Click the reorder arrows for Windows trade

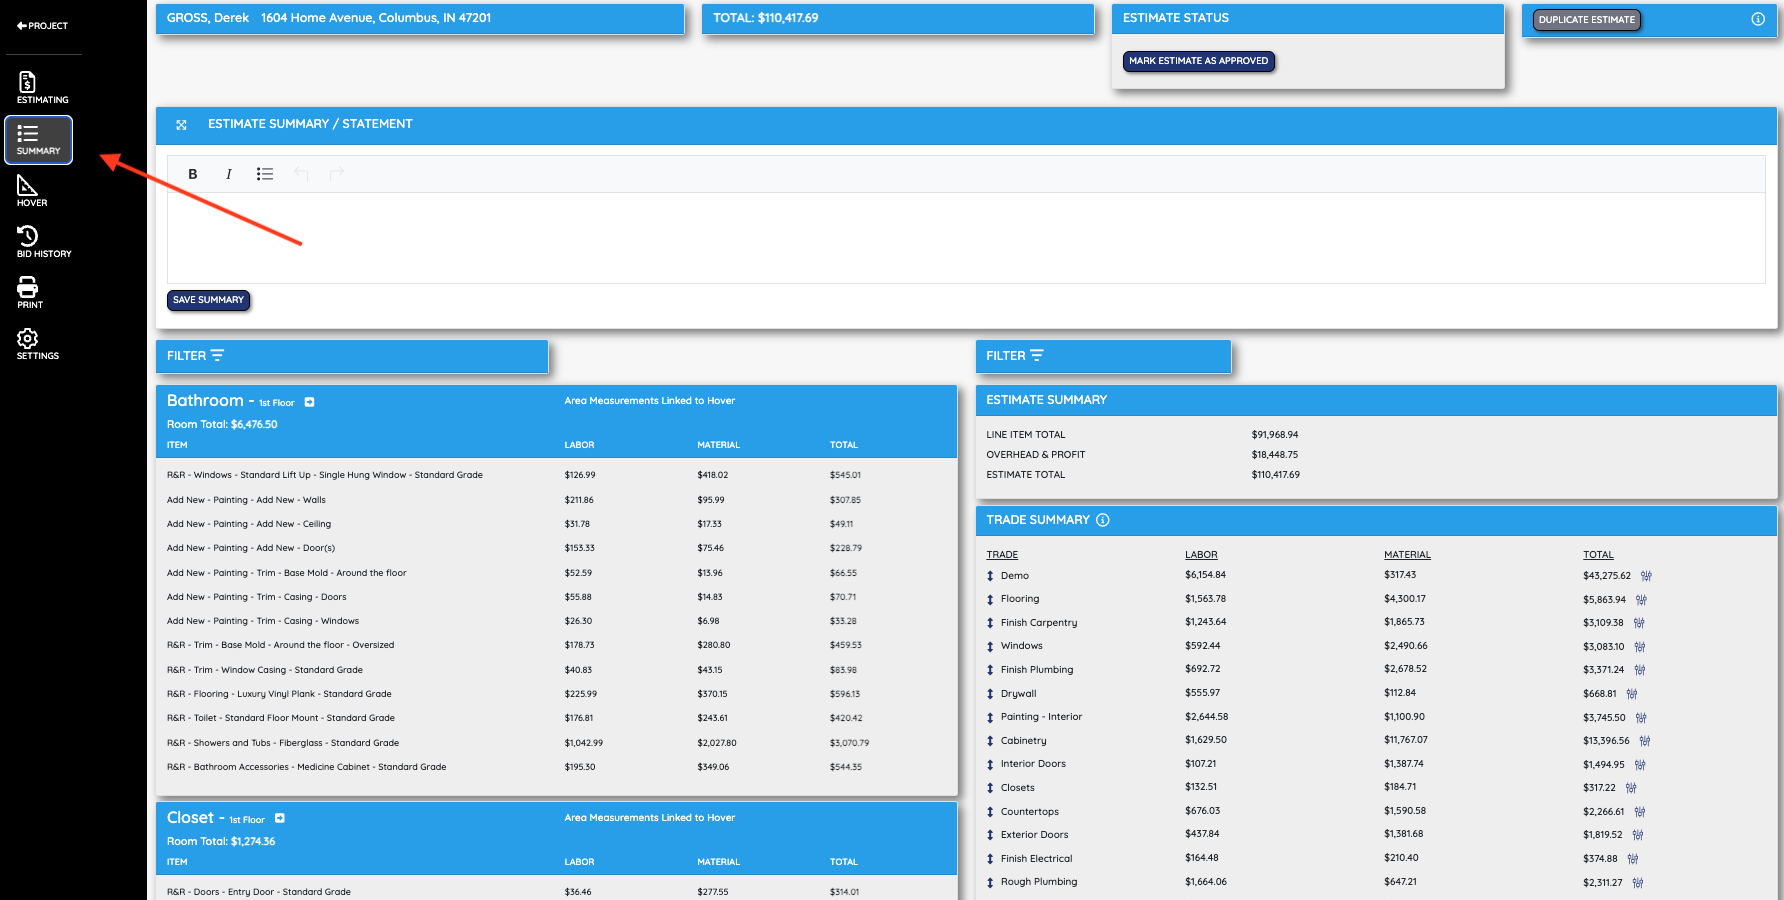tap(990, 647)
